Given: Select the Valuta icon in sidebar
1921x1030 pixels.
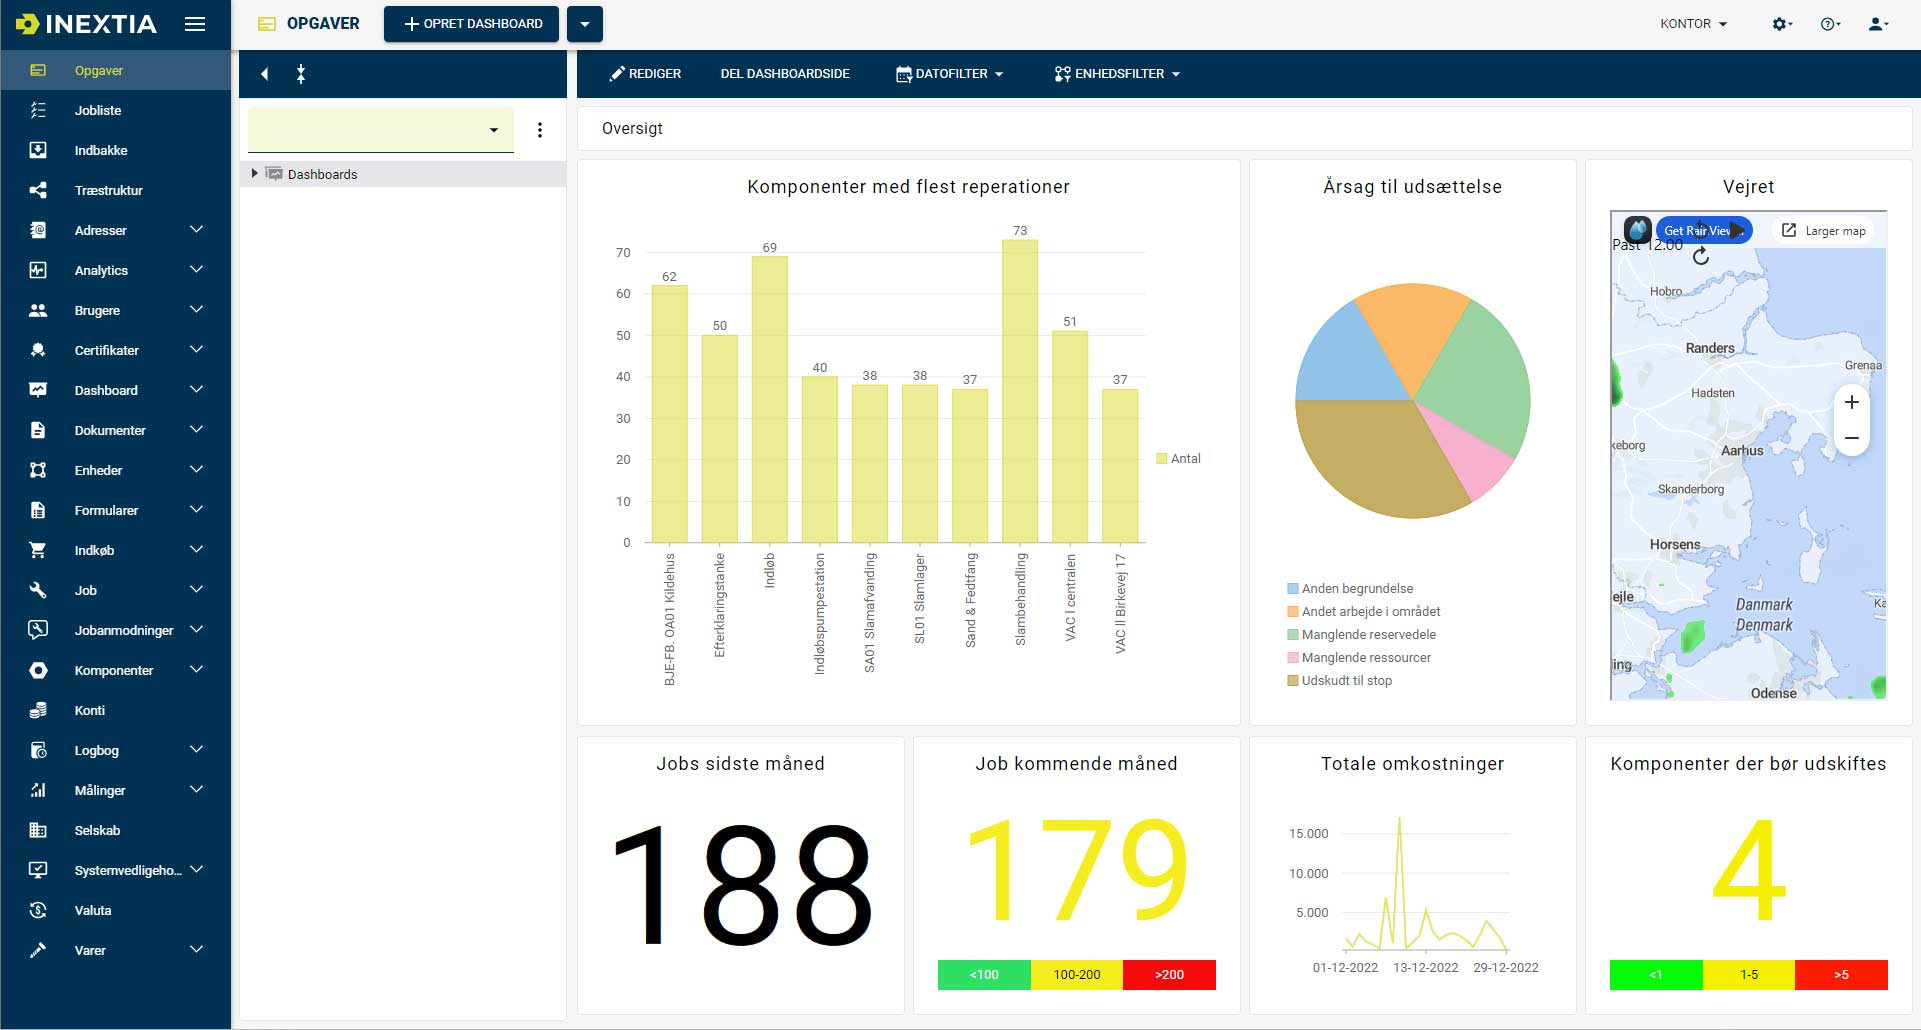Looking at the screenshot, I should coord(39,910).
